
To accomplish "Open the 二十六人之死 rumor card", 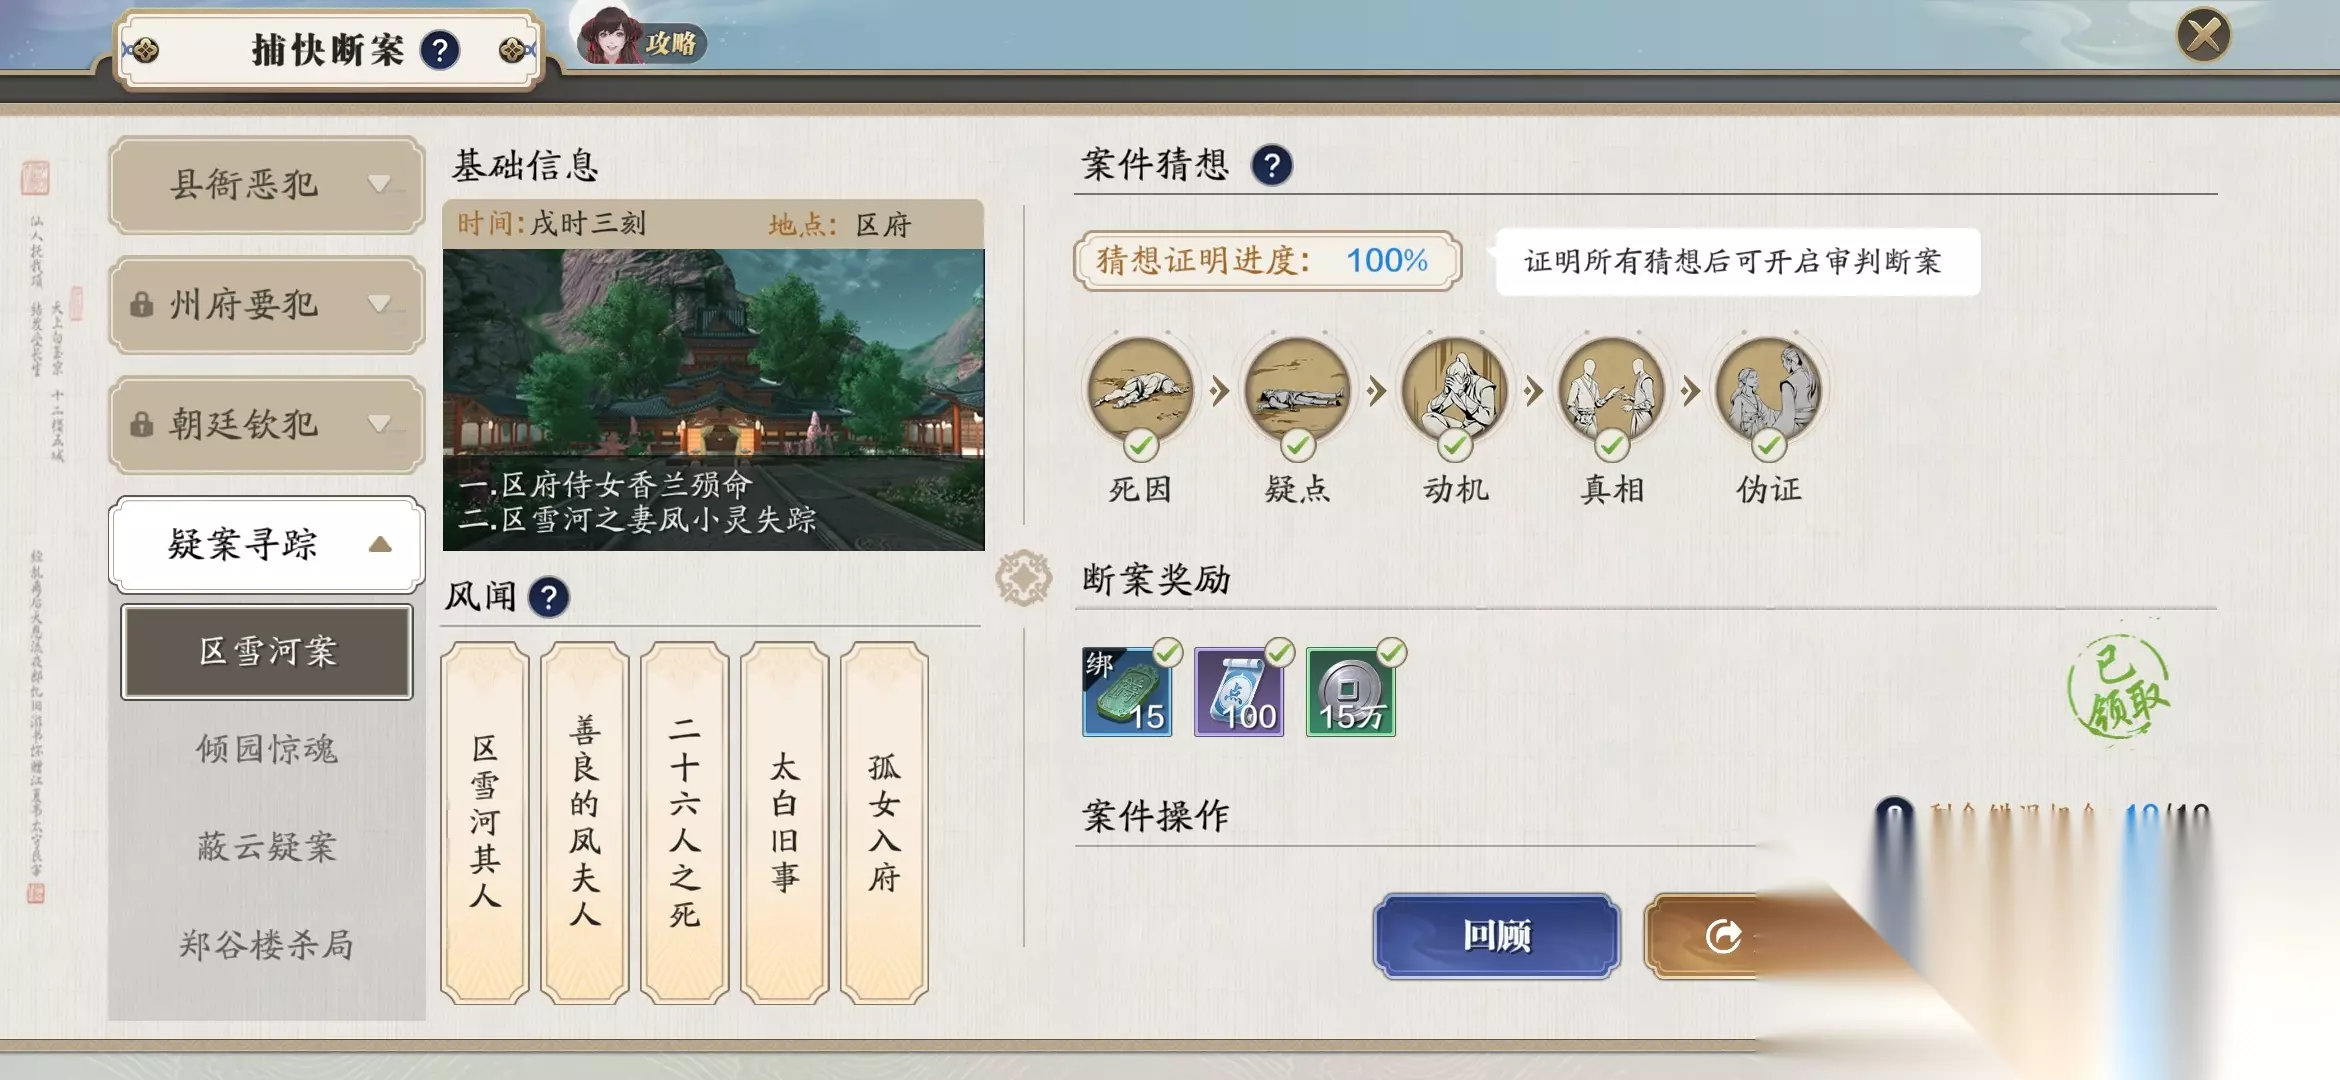I will pos(685,823).
